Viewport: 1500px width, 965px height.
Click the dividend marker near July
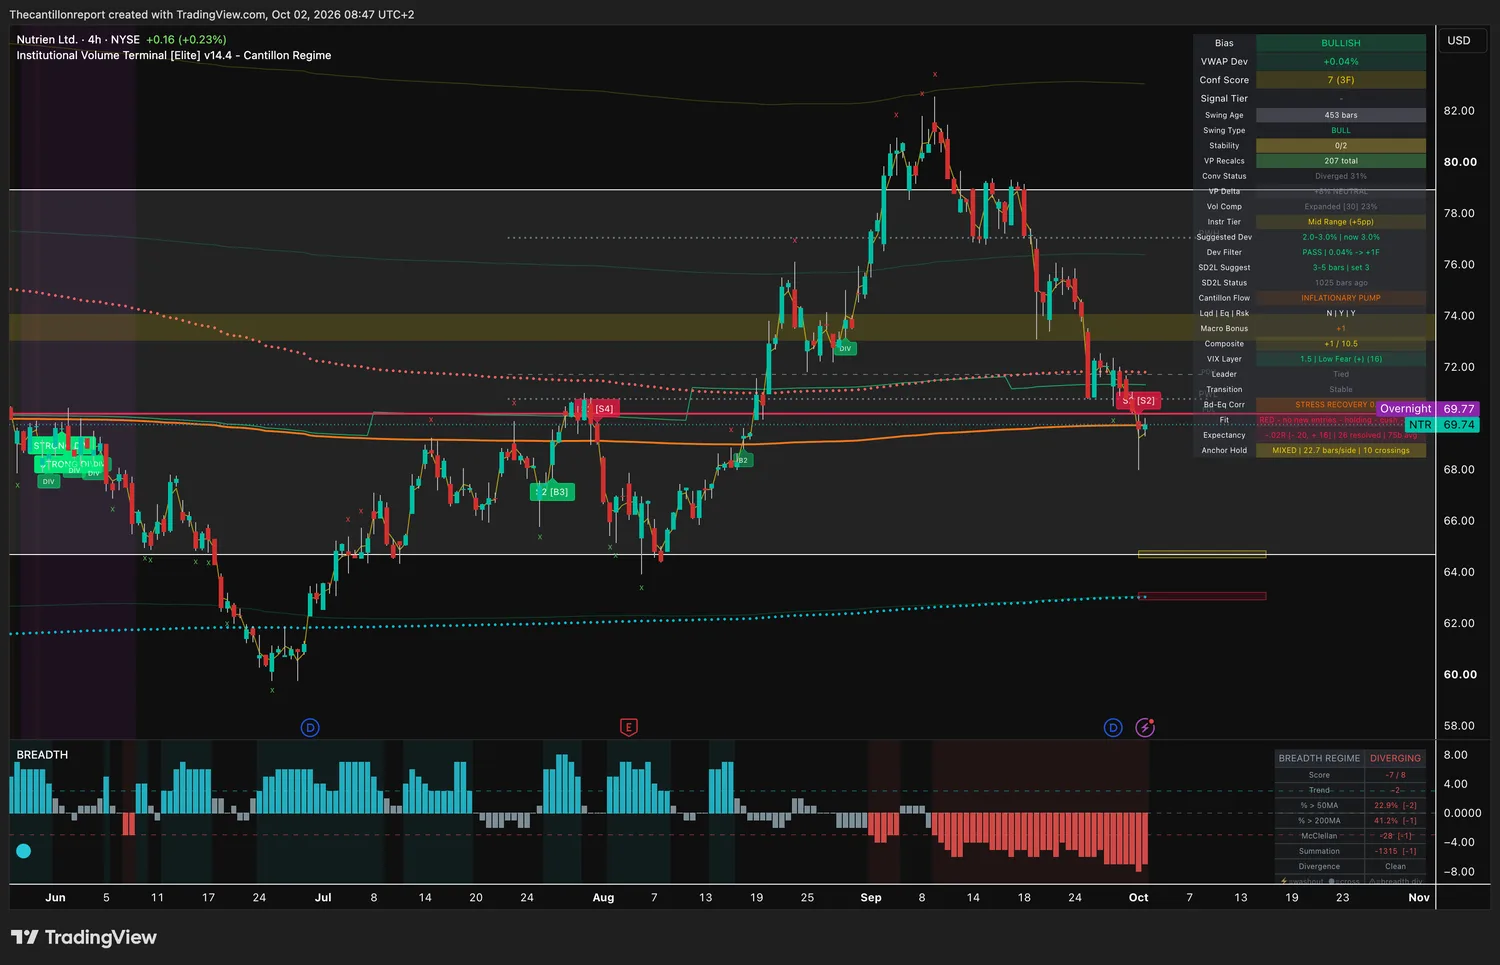click(x=310, y=727)
